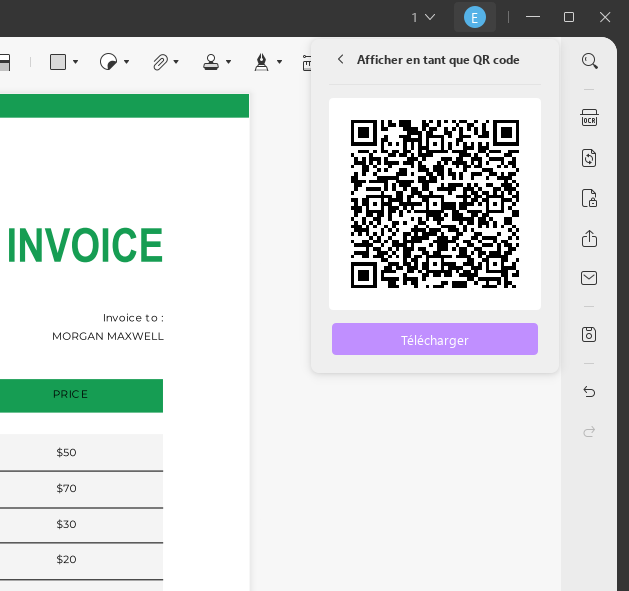Click the INVOICE heading text
The image size is (629, 591).
(x=85, y=245)
